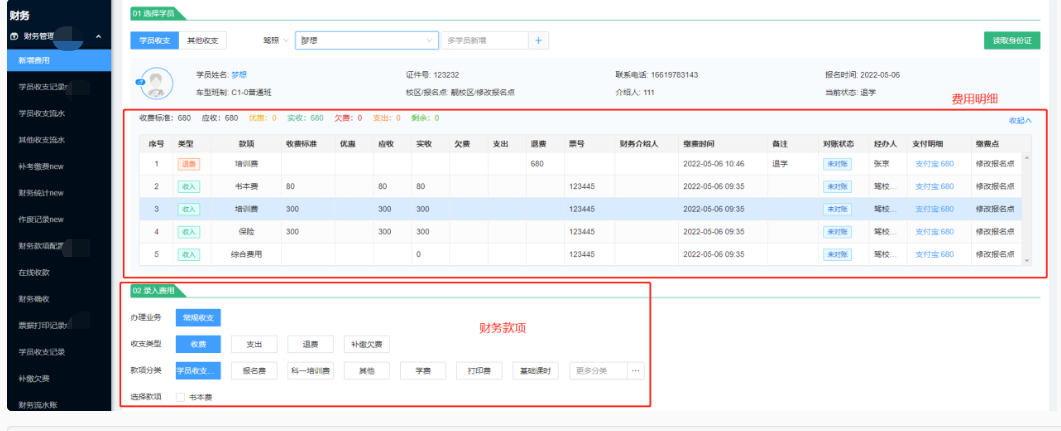
Task: Click the ellipsis icon next to 更多分类
Action: coord(634,370)
